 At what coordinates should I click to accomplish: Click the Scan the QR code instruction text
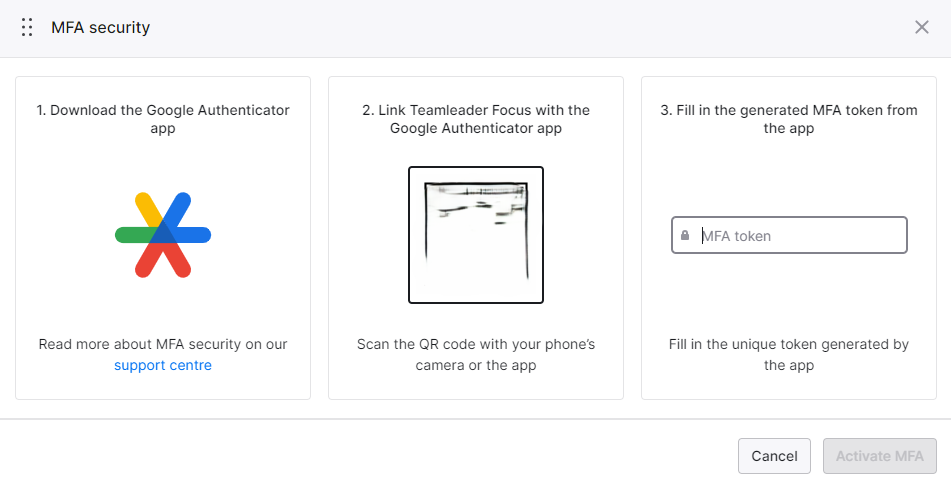[476, 355]
